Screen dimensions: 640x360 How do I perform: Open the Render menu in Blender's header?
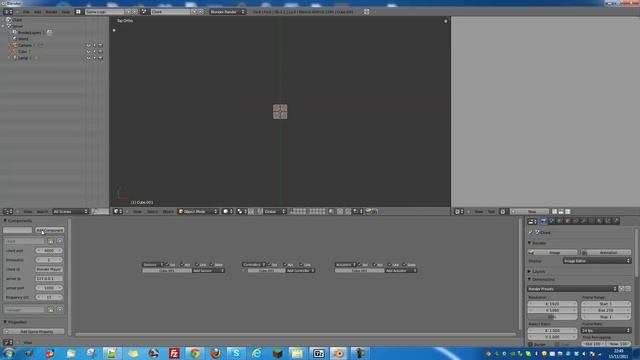pyautogui.click(x=51, y=12)
